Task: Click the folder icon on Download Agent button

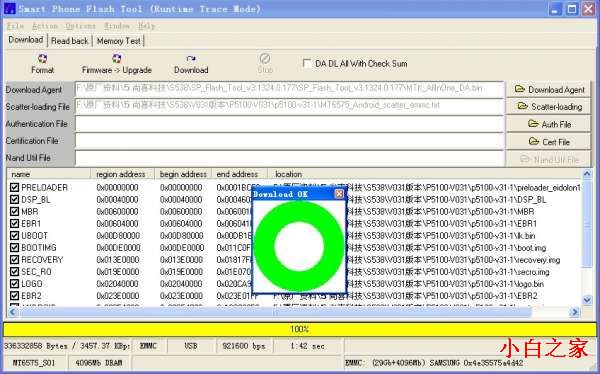Action: click(520, 89)
